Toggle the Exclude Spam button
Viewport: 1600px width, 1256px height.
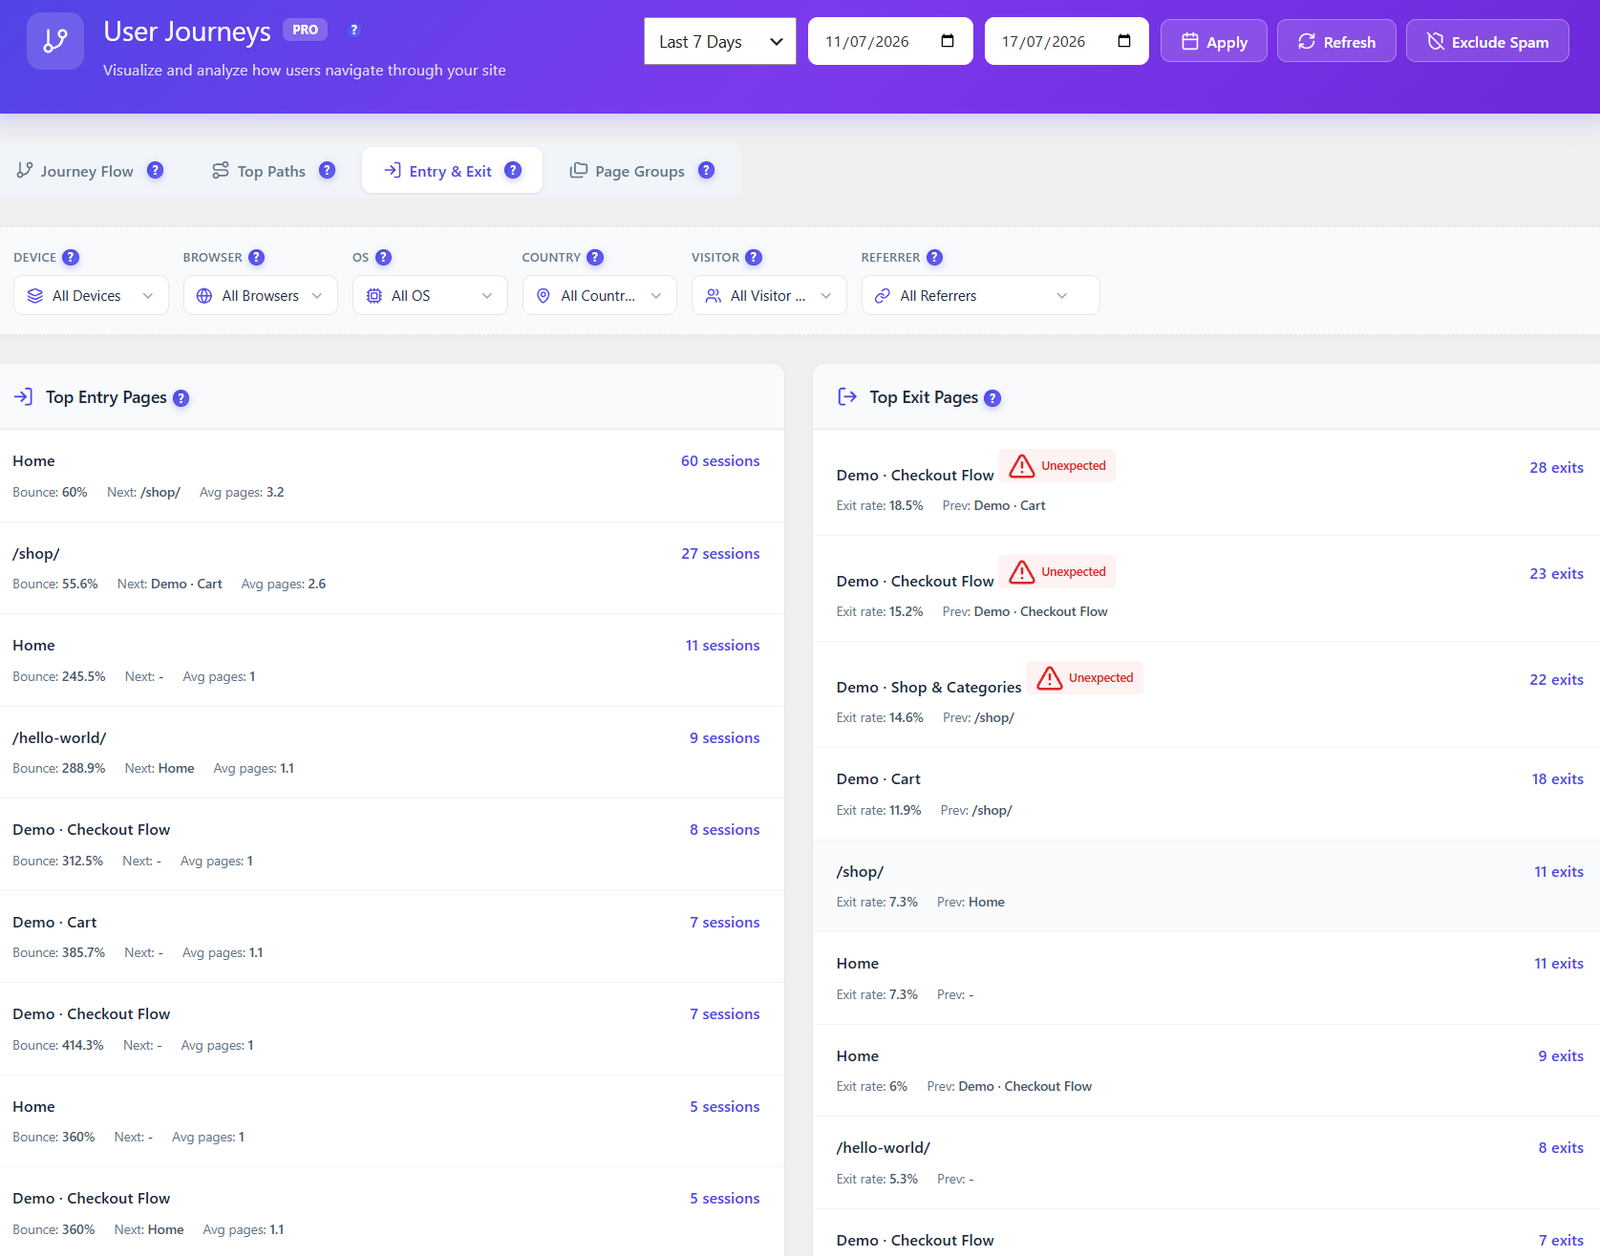point(1487,41)
